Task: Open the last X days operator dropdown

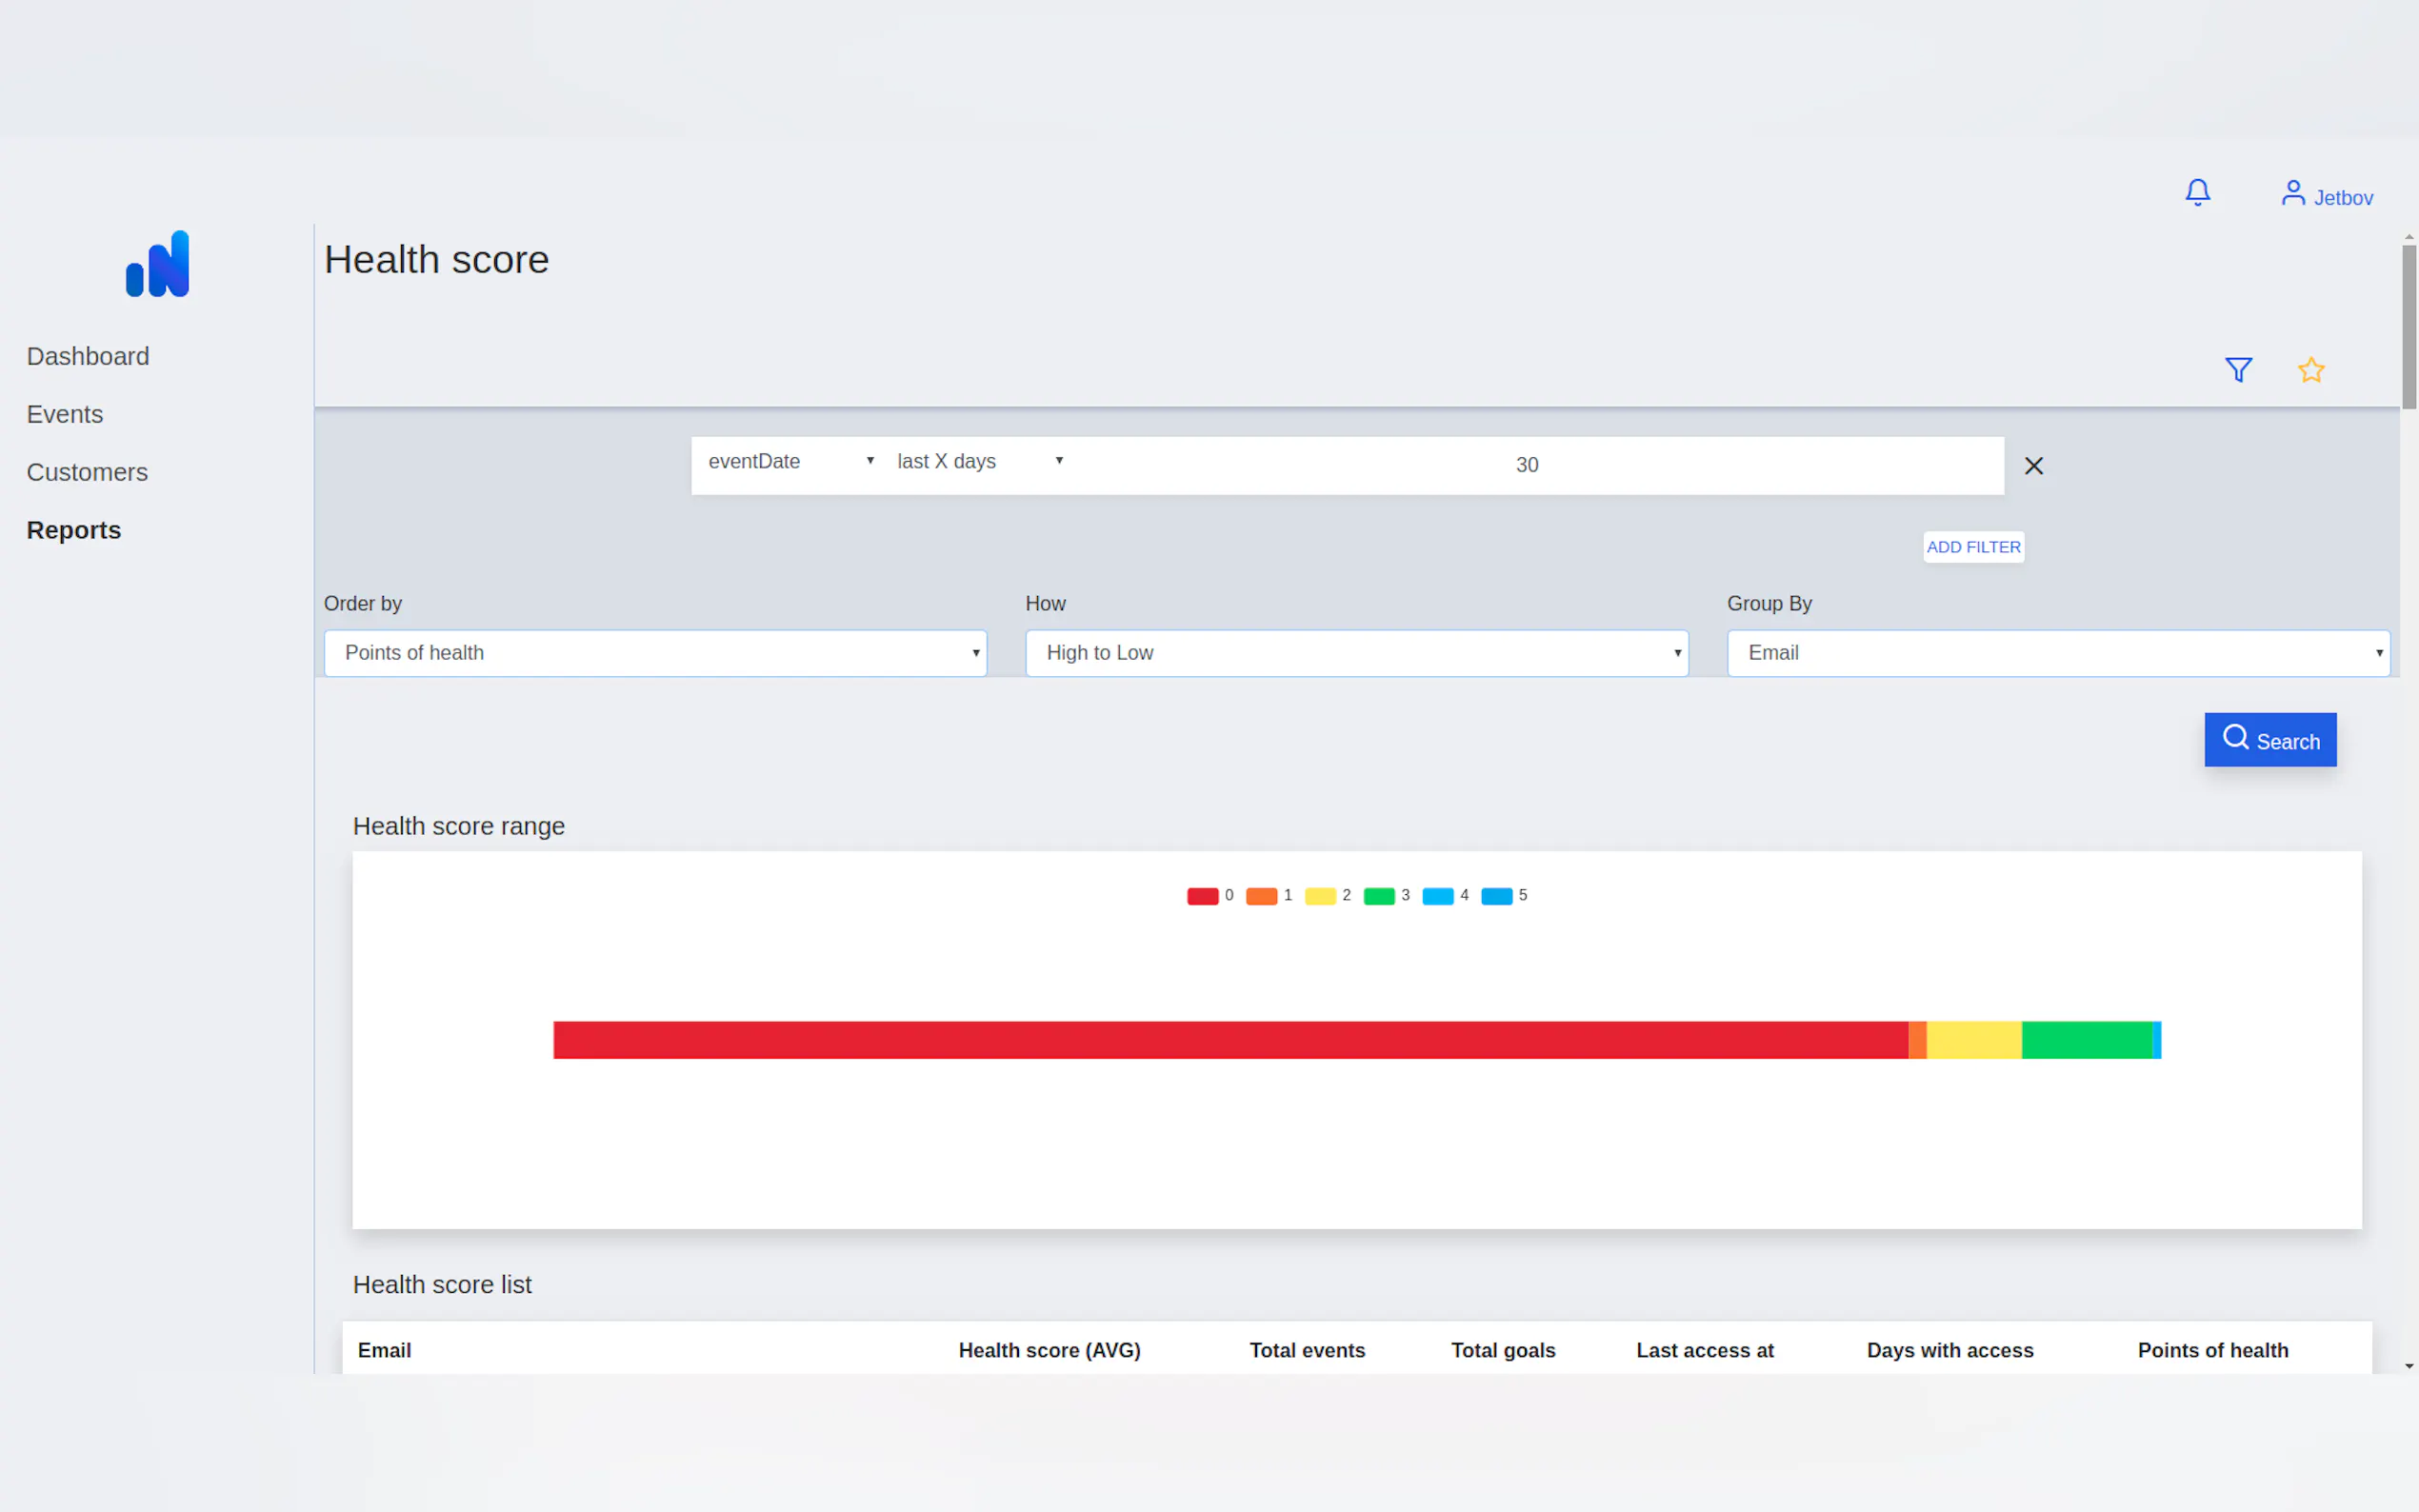Action: (x=978, y=462)
